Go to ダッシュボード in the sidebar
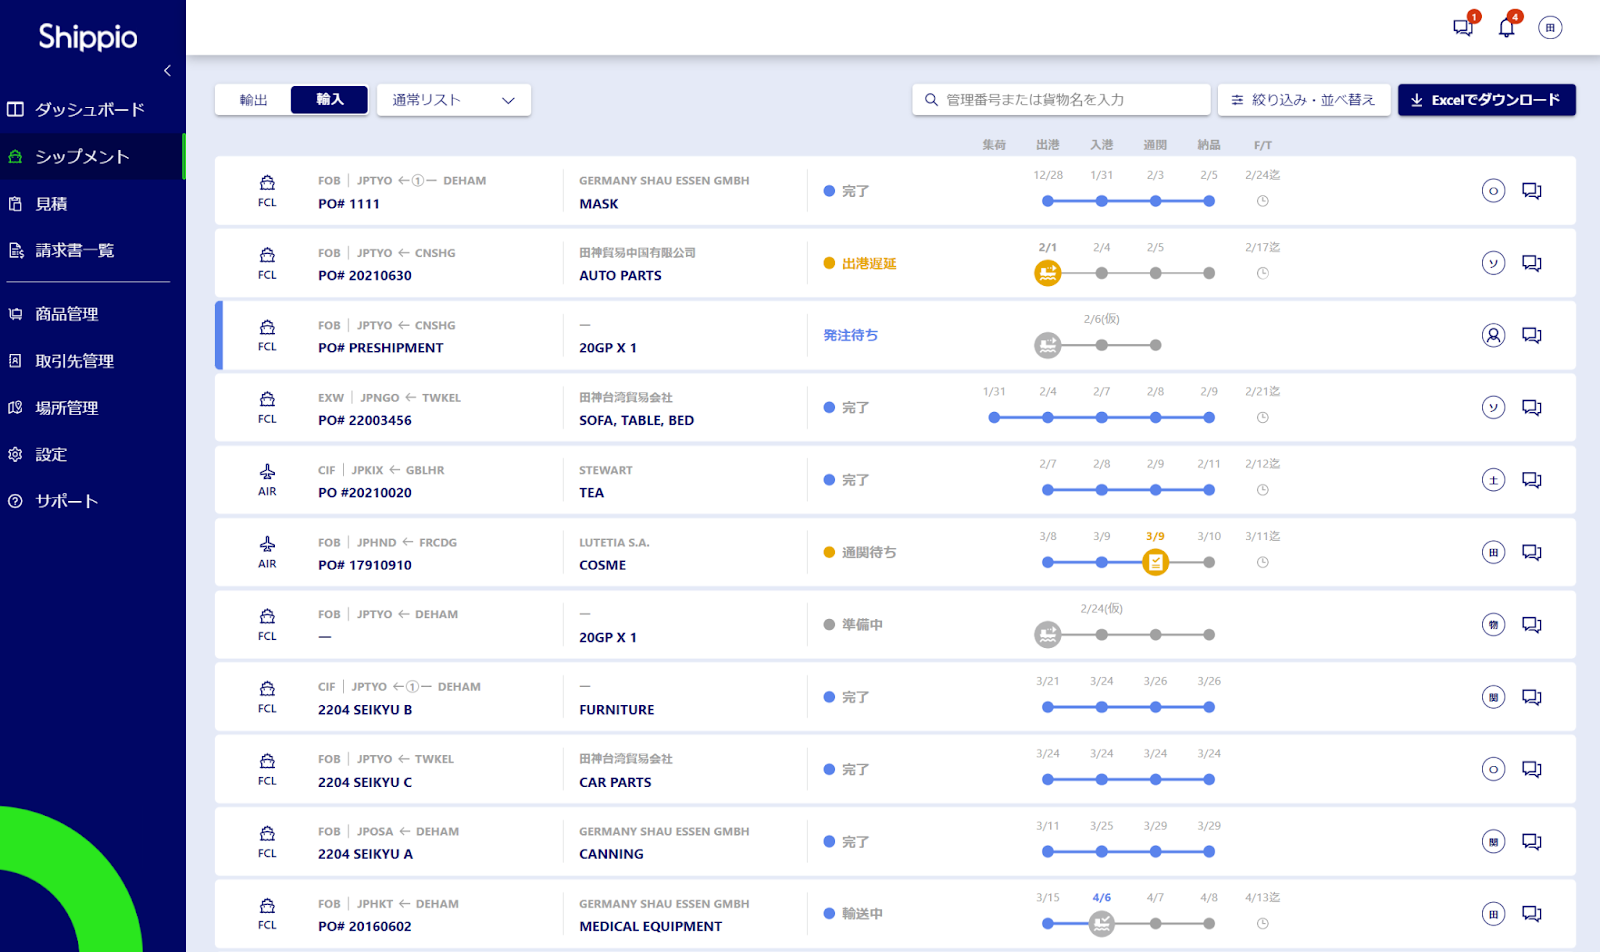This screenshot has width=1600, height=952. 90,109
